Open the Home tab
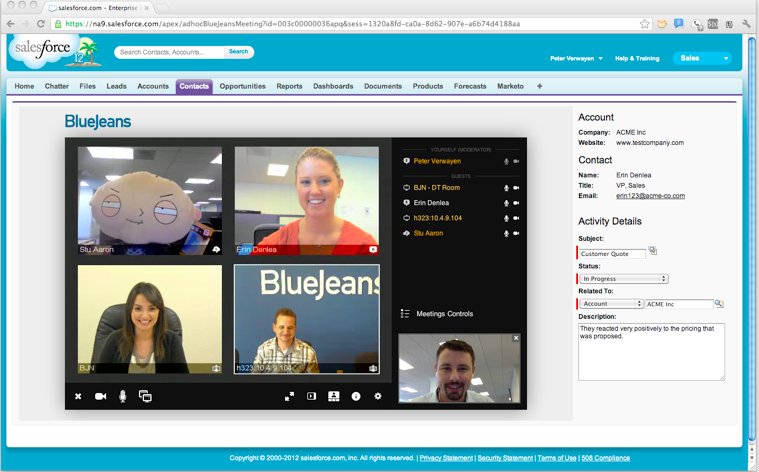 (x=24, y=86)
